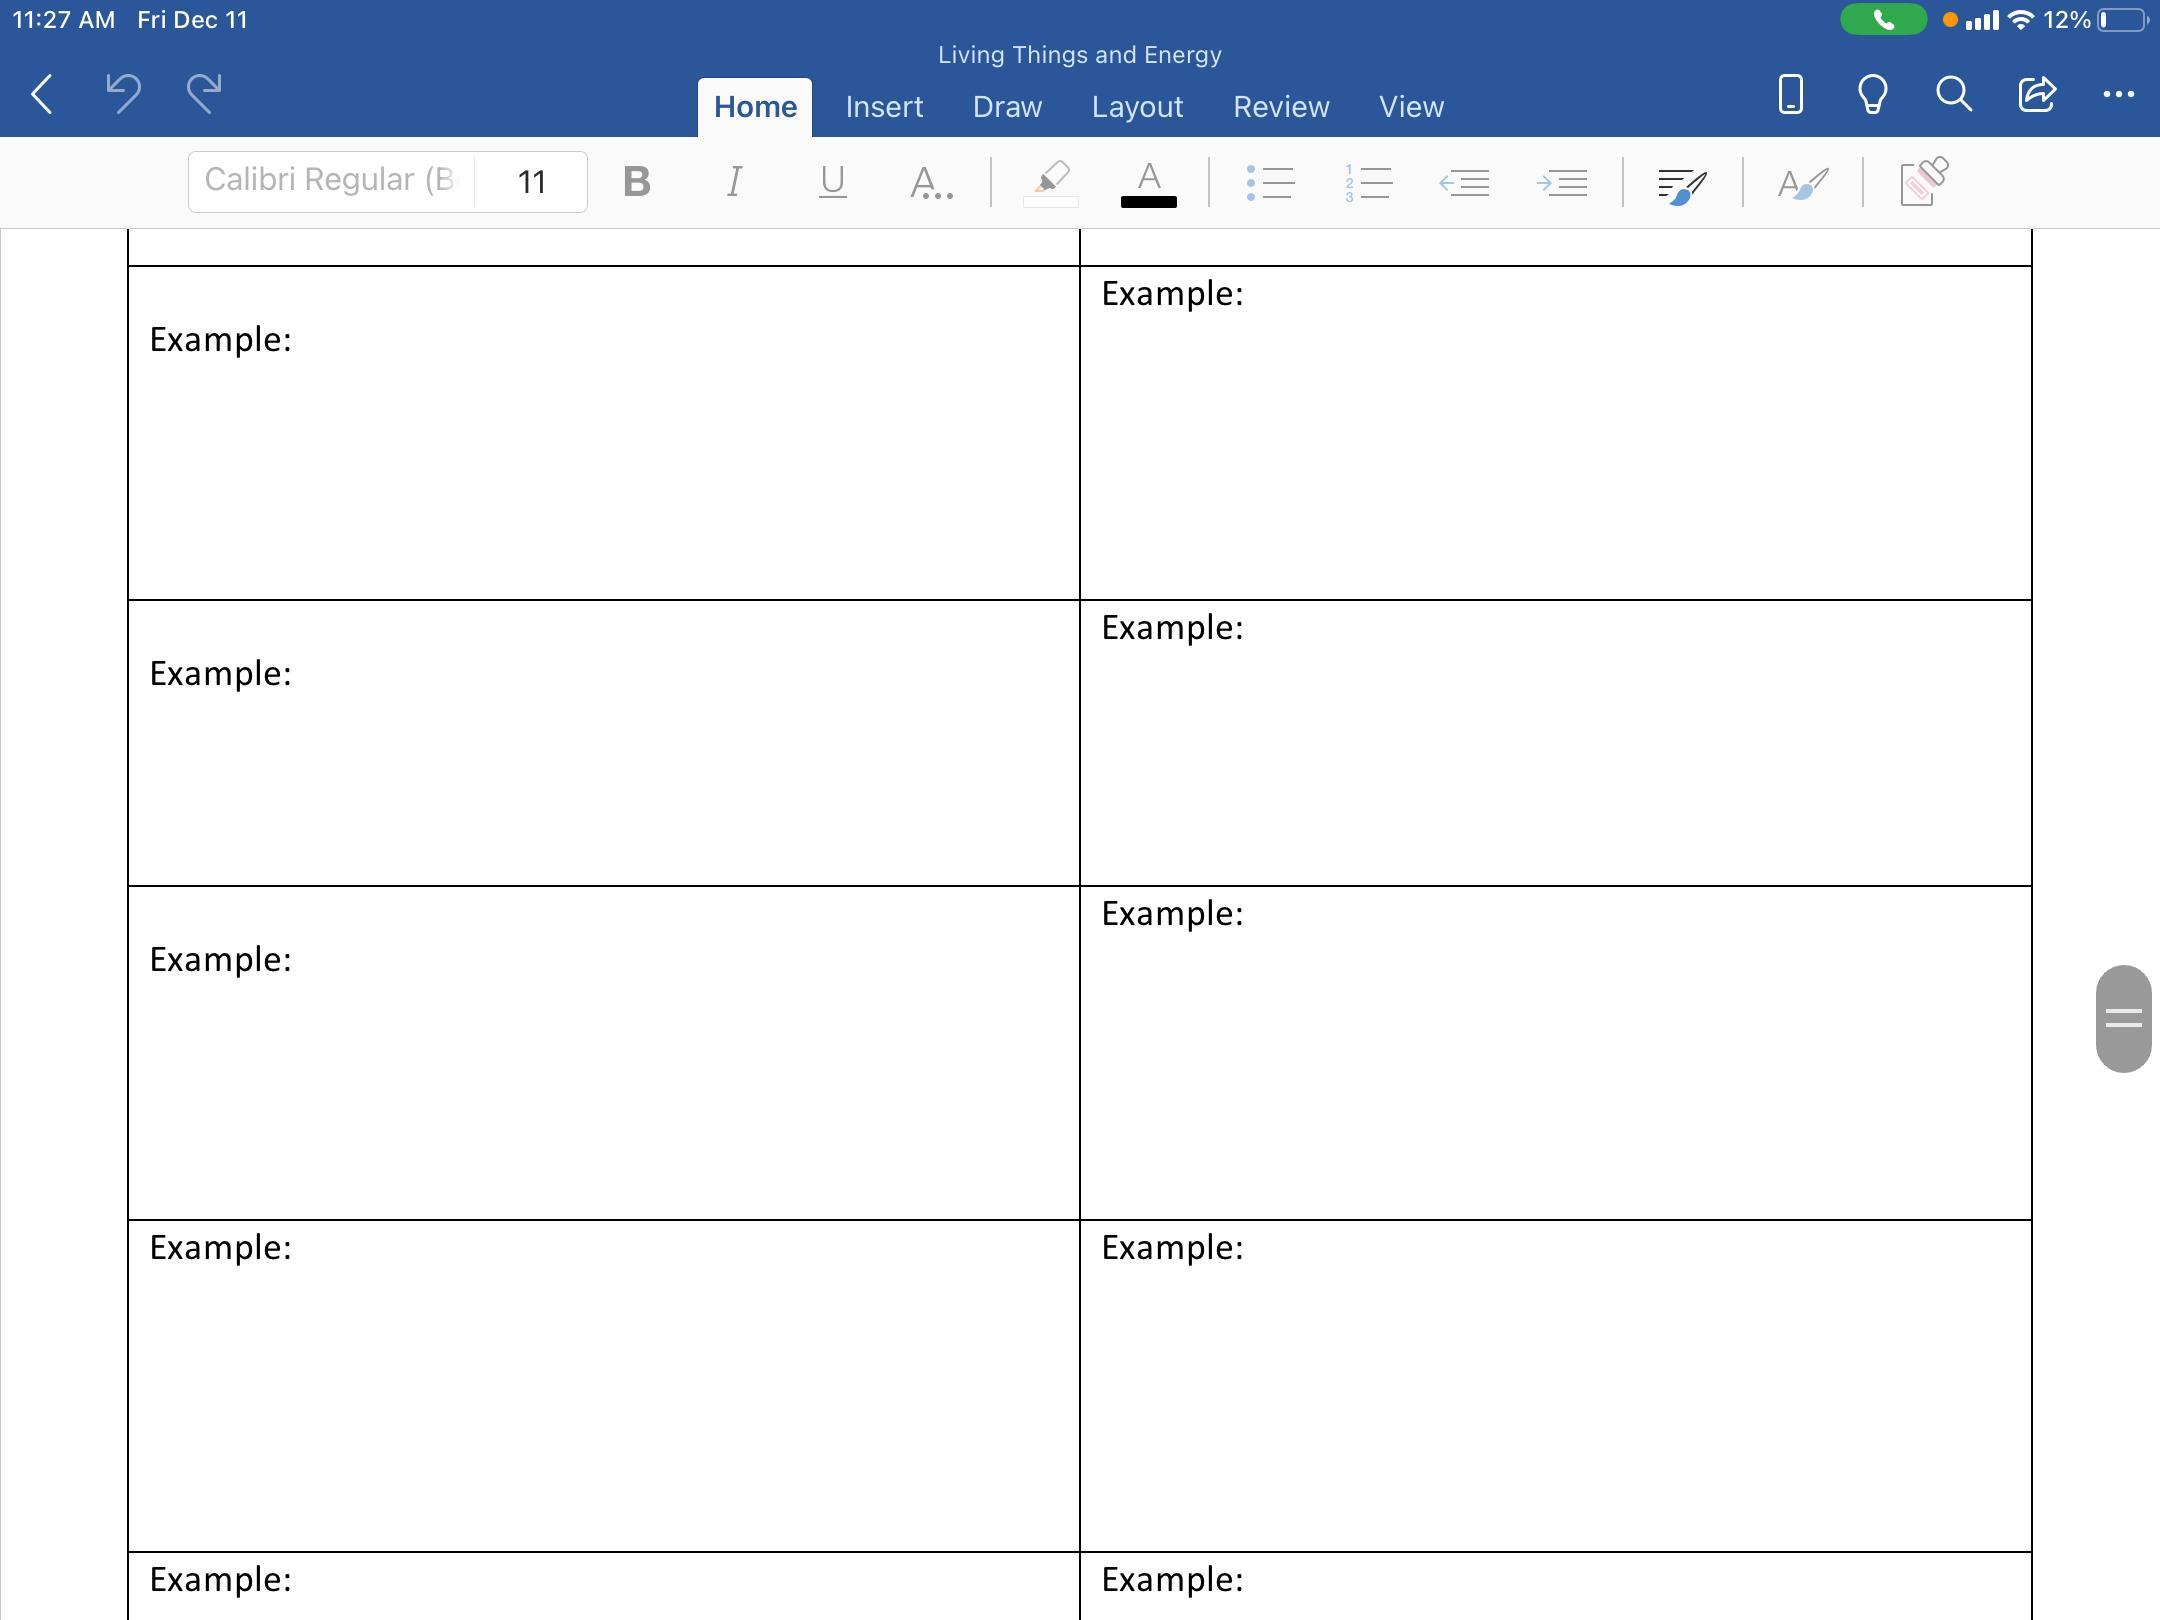Toggle underline formatting
Viewport: 2160px width, 1620px height.
coord(832,182)
